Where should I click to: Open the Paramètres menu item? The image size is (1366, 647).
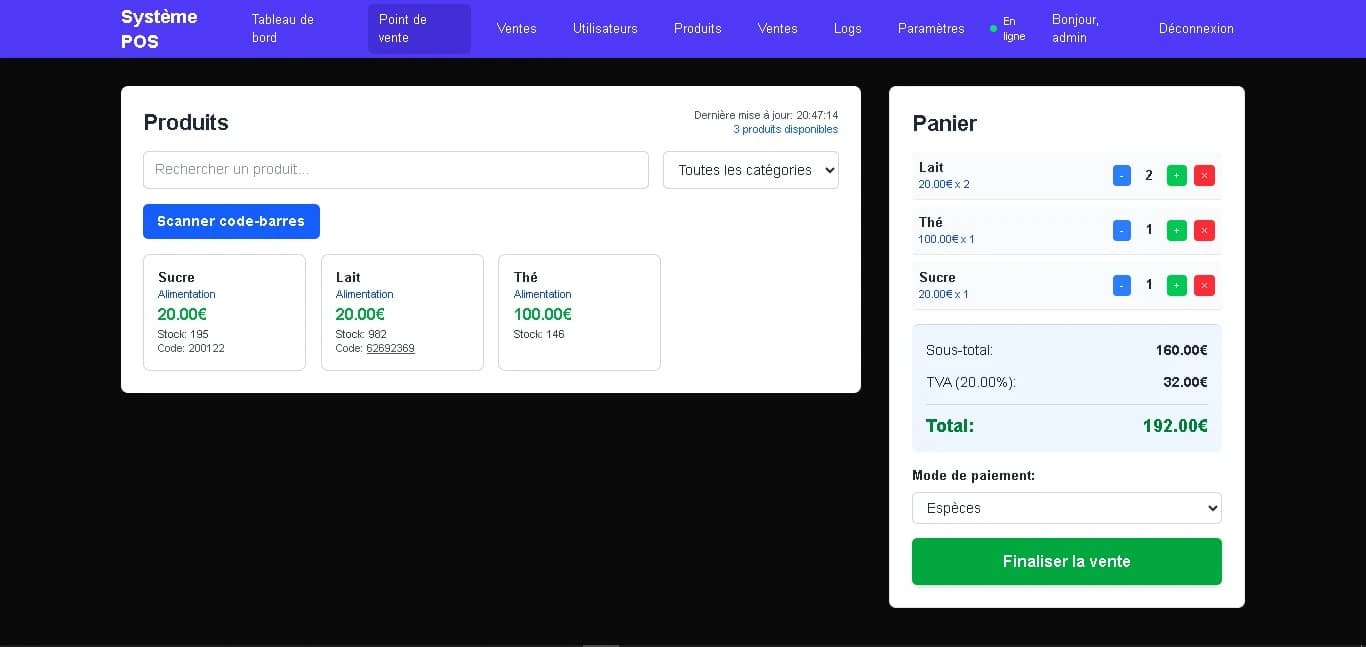[x=930, y=29]
